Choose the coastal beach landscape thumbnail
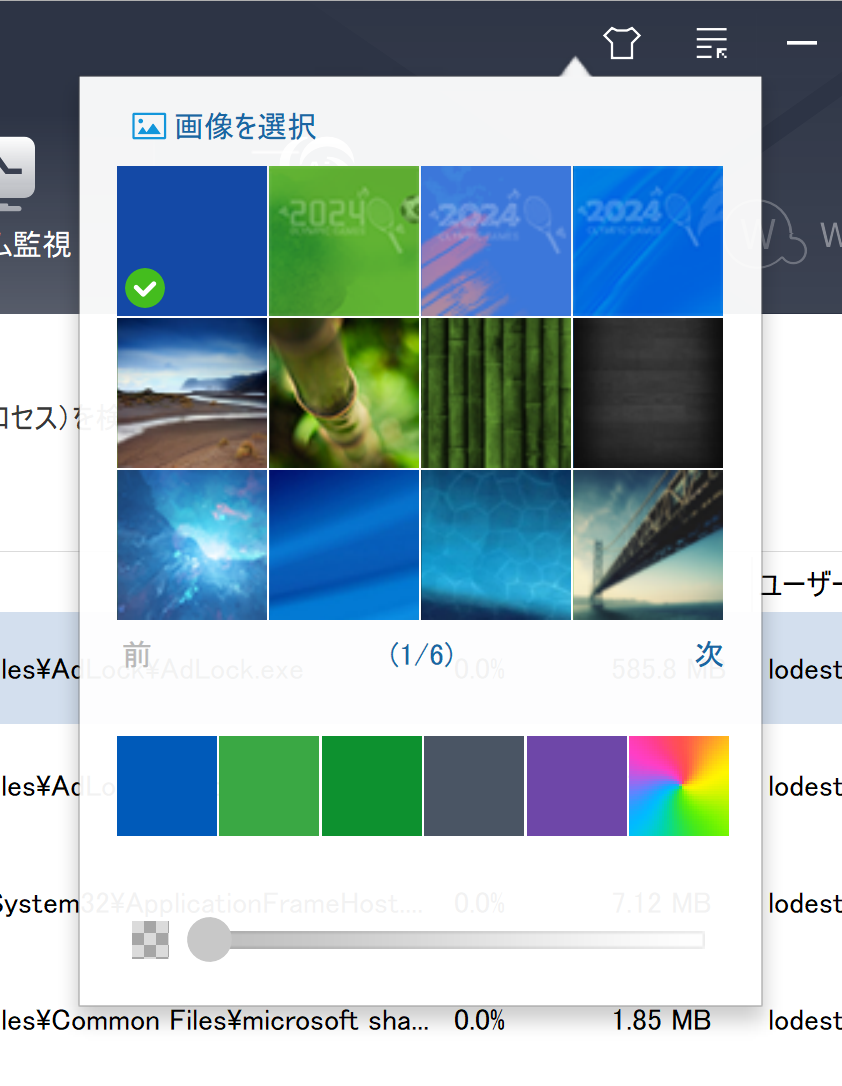 [x=192, y=393]
